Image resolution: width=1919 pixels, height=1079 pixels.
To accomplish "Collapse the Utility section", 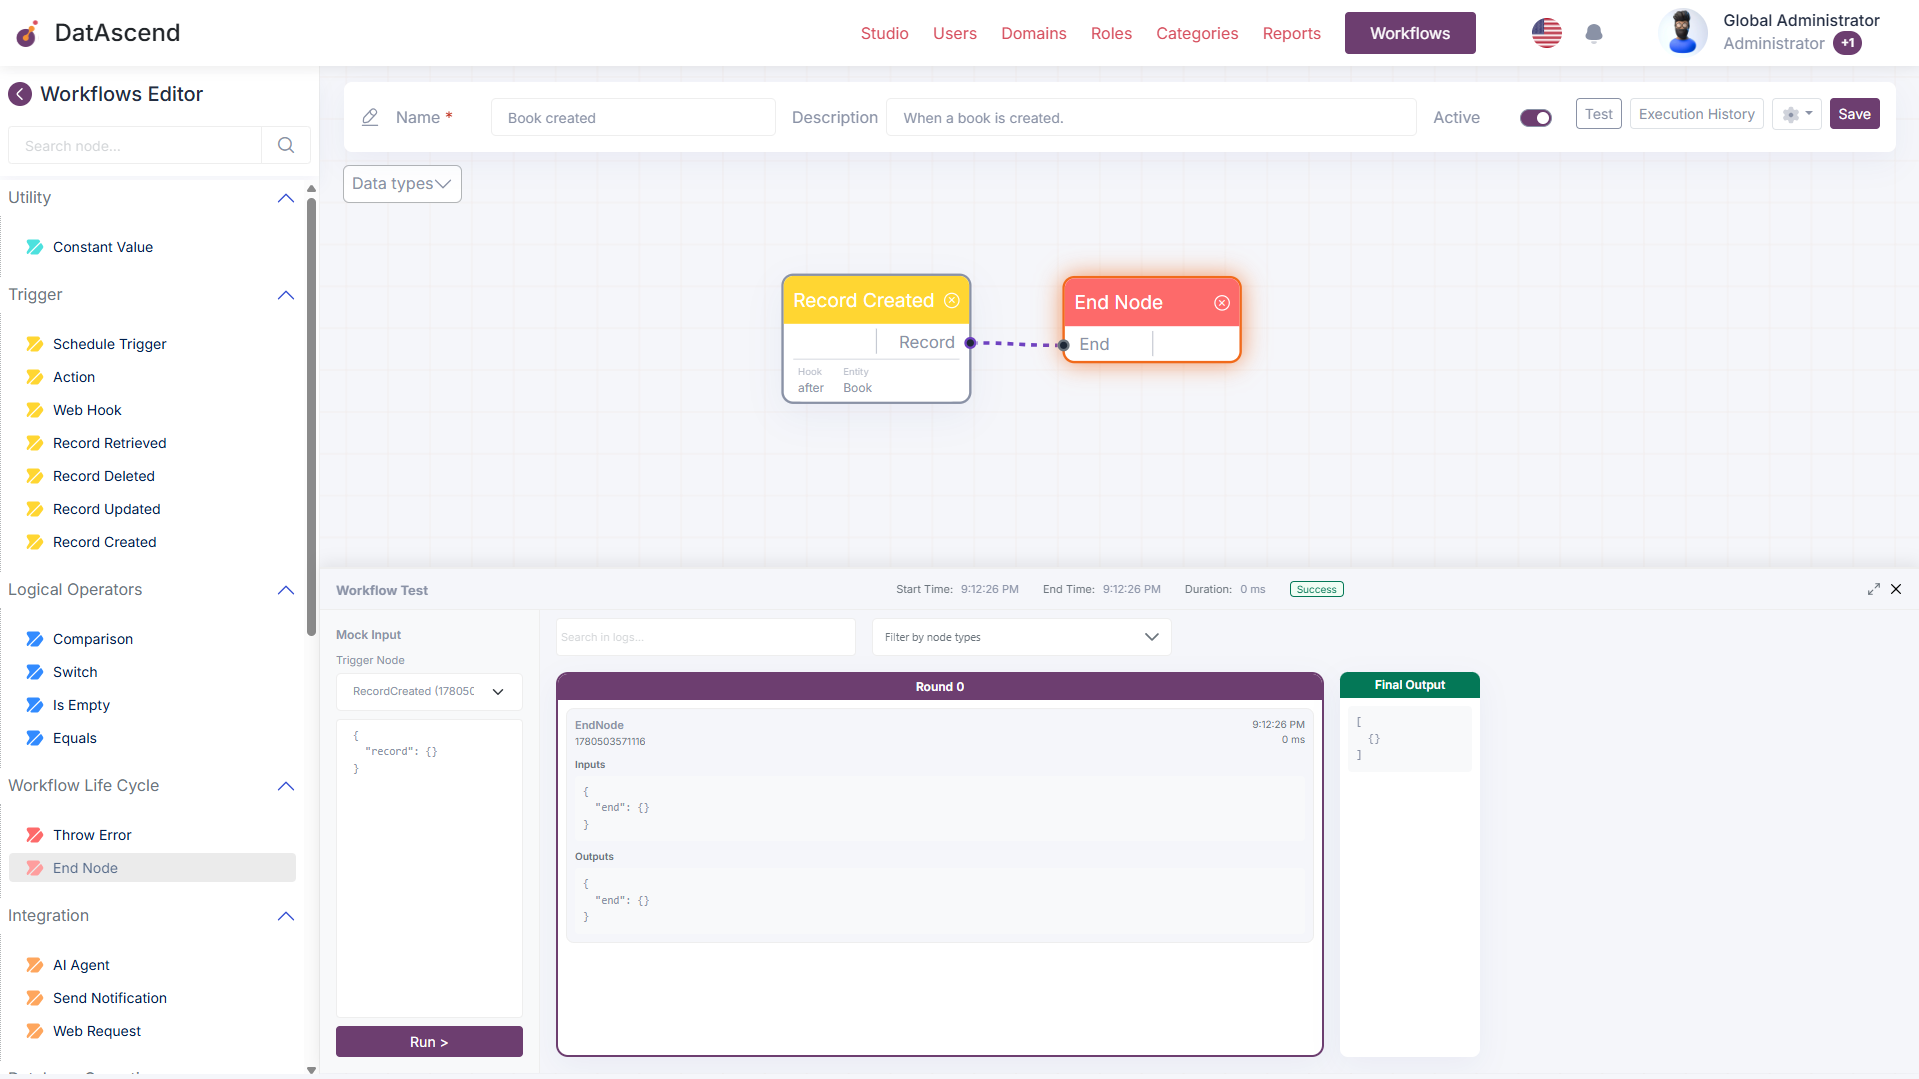I will (286, 198).
